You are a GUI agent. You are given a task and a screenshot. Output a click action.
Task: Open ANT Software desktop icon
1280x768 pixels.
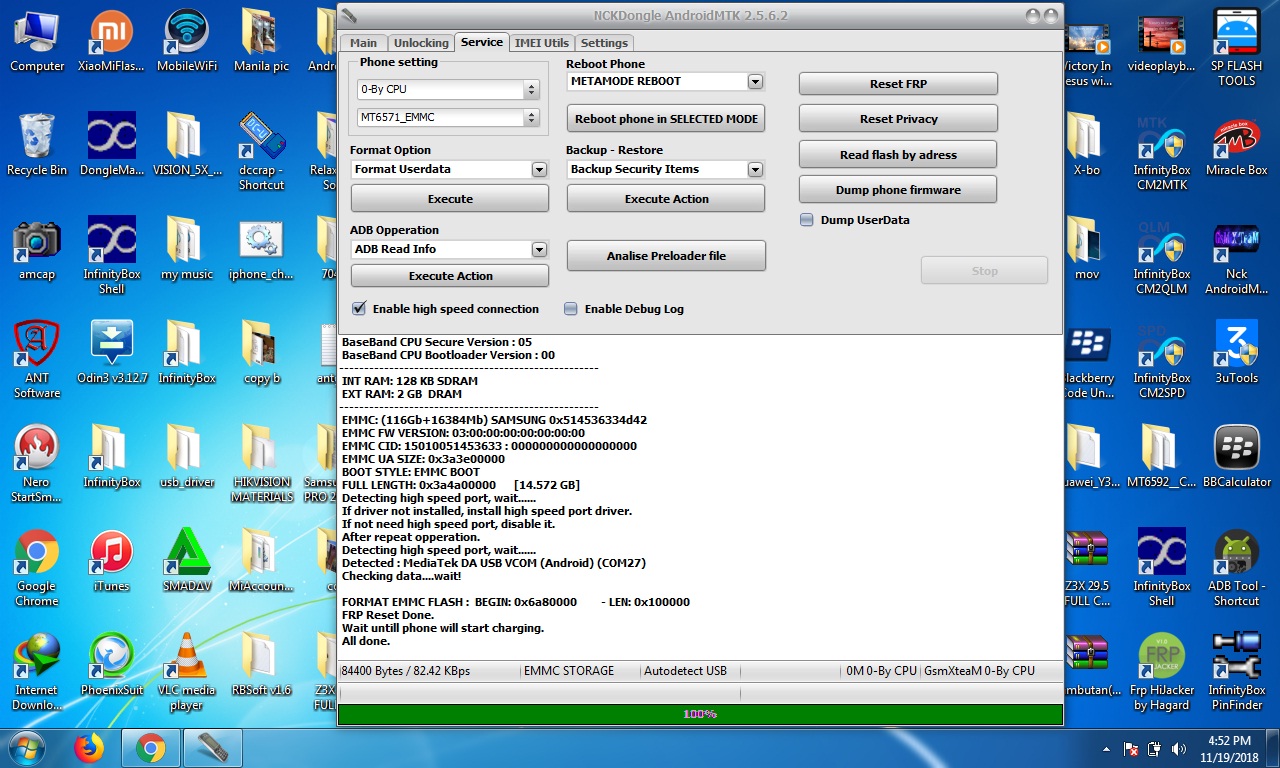[37, 361]
